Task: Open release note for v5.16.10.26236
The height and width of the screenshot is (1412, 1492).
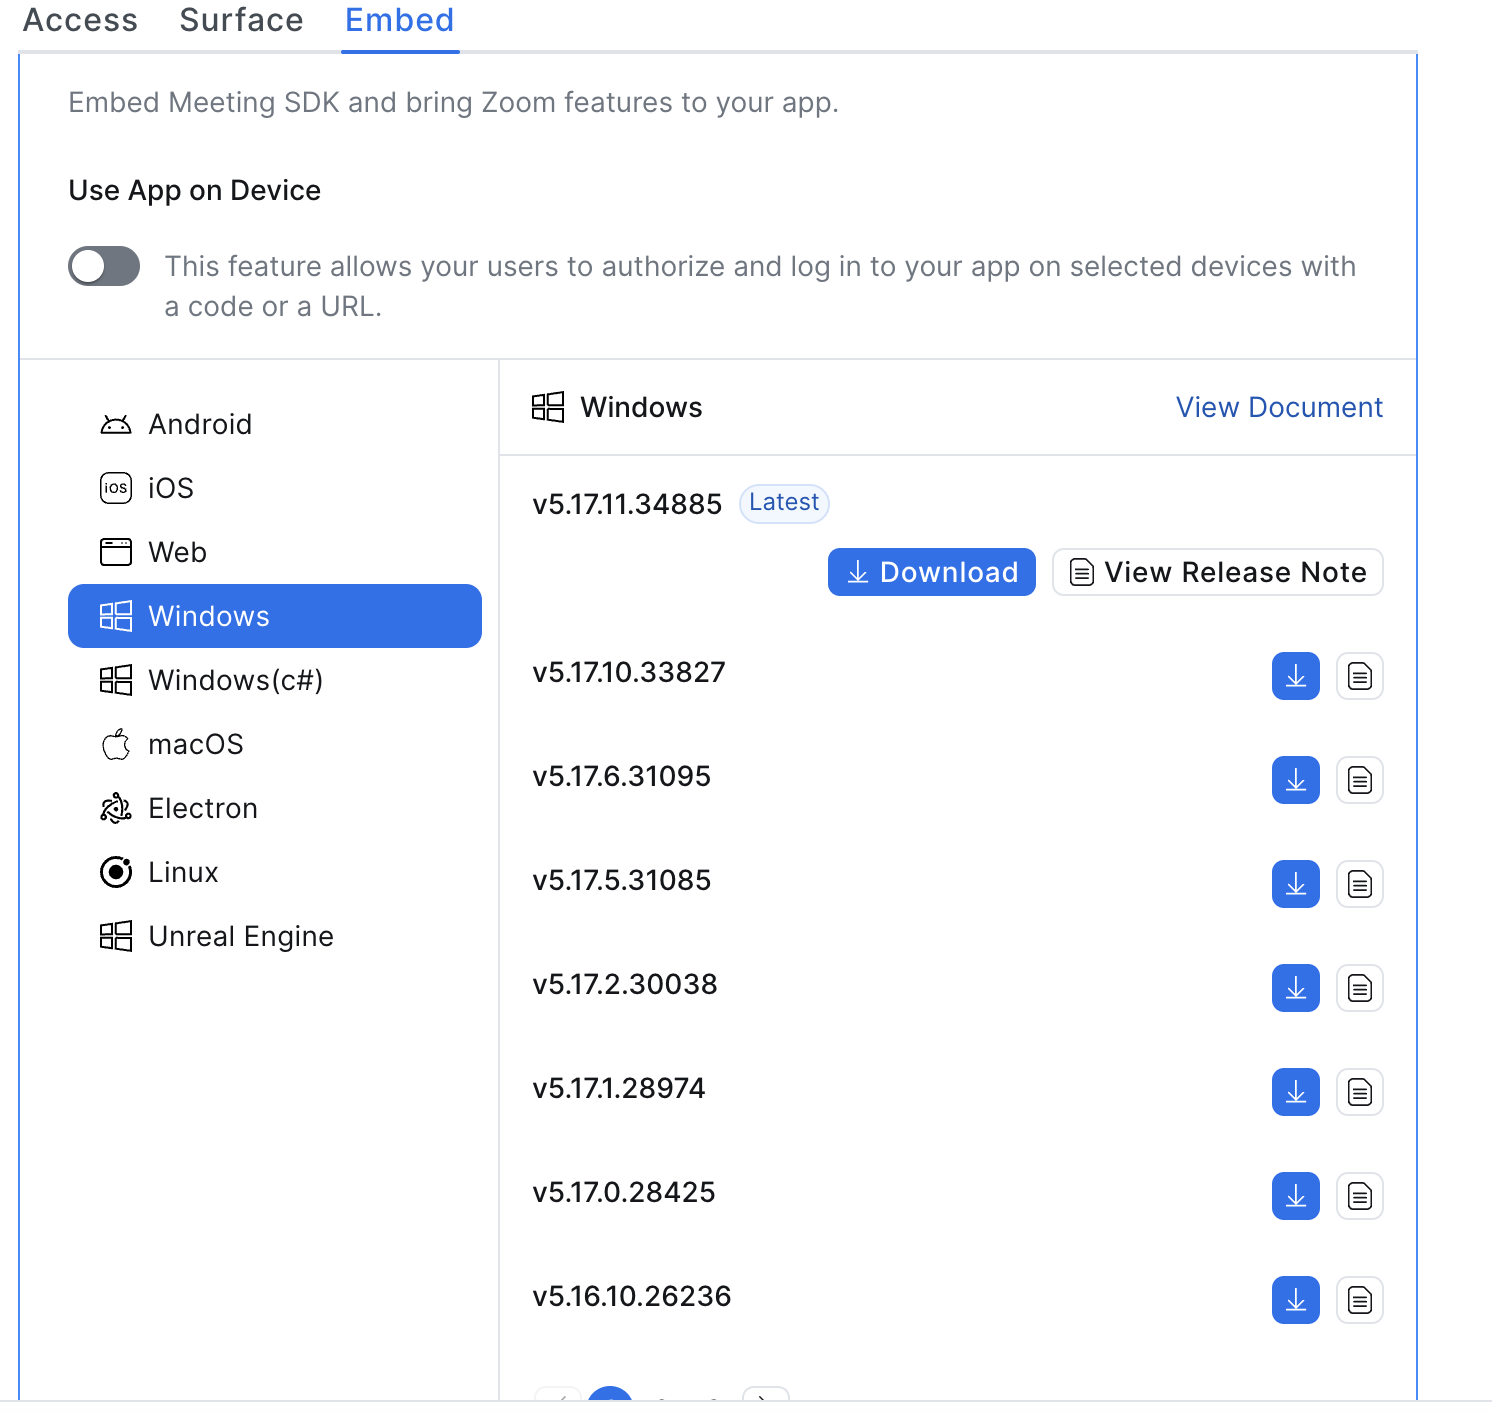Action: [1359, 1300]
